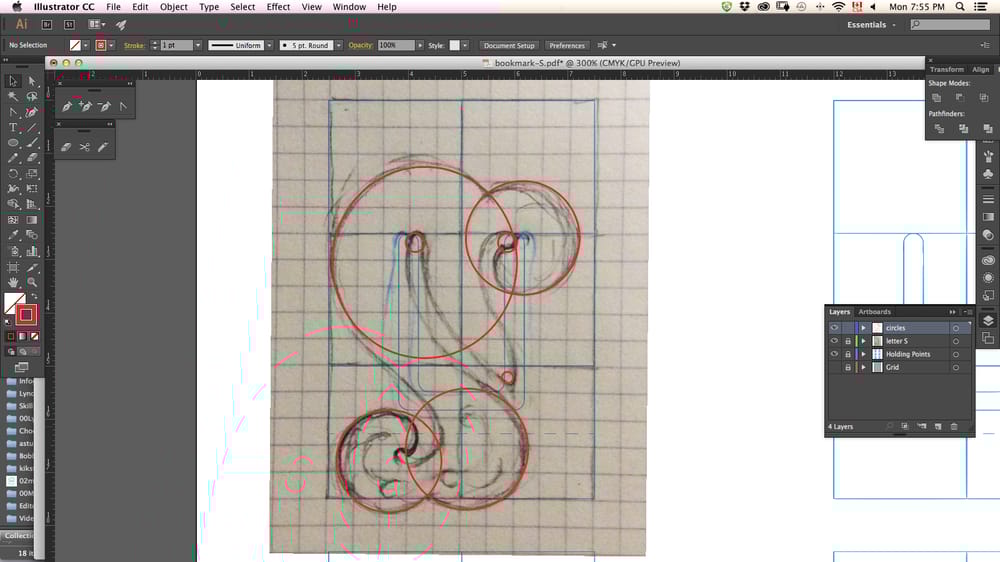Select the Lasso tool

[32, 96]
